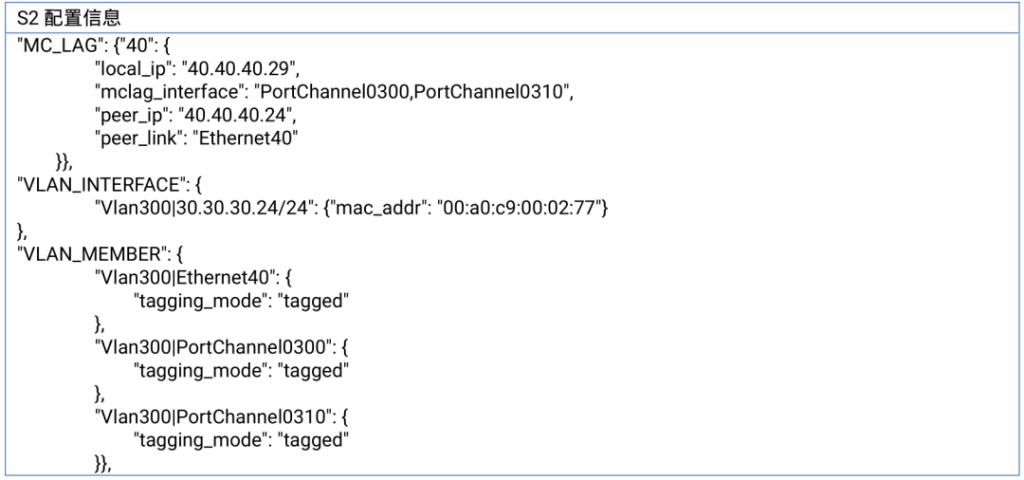Viewport: 1024px width, 480px height.
Task: Click the peer_link value "Ethernet40"
Action: [248, 139]
